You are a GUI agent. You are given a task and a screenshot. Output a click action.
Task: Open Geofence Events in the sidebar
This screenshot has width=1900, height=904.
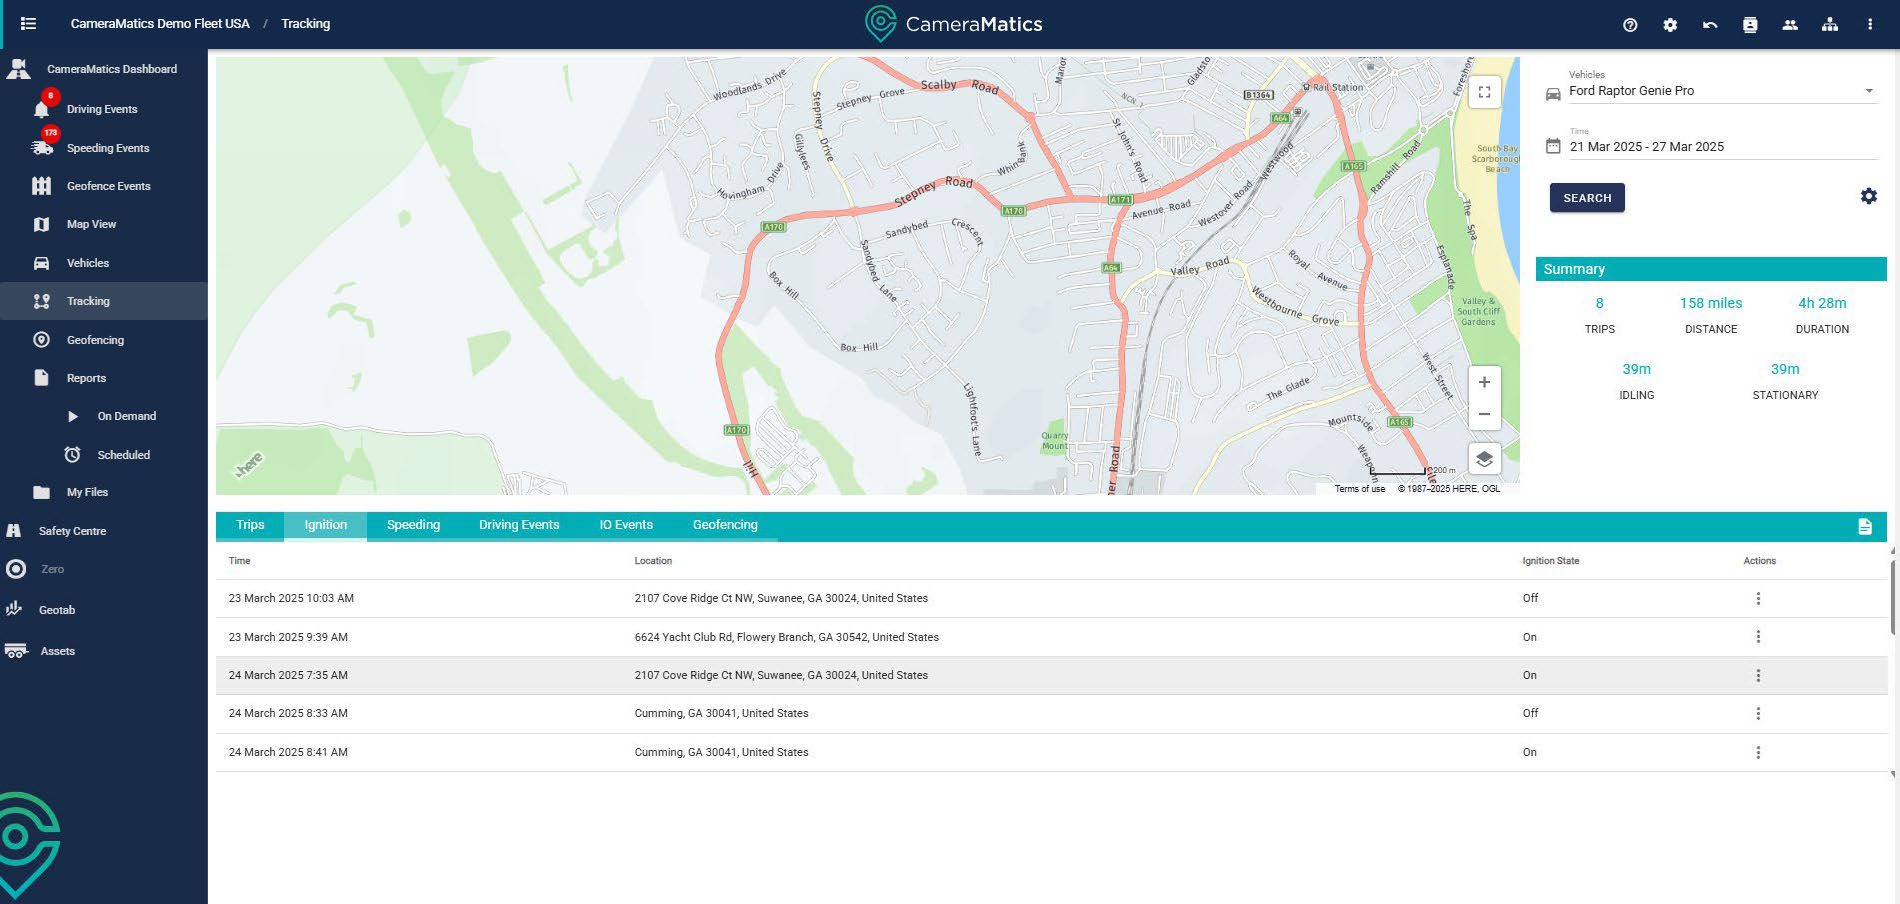click(108, 186)
